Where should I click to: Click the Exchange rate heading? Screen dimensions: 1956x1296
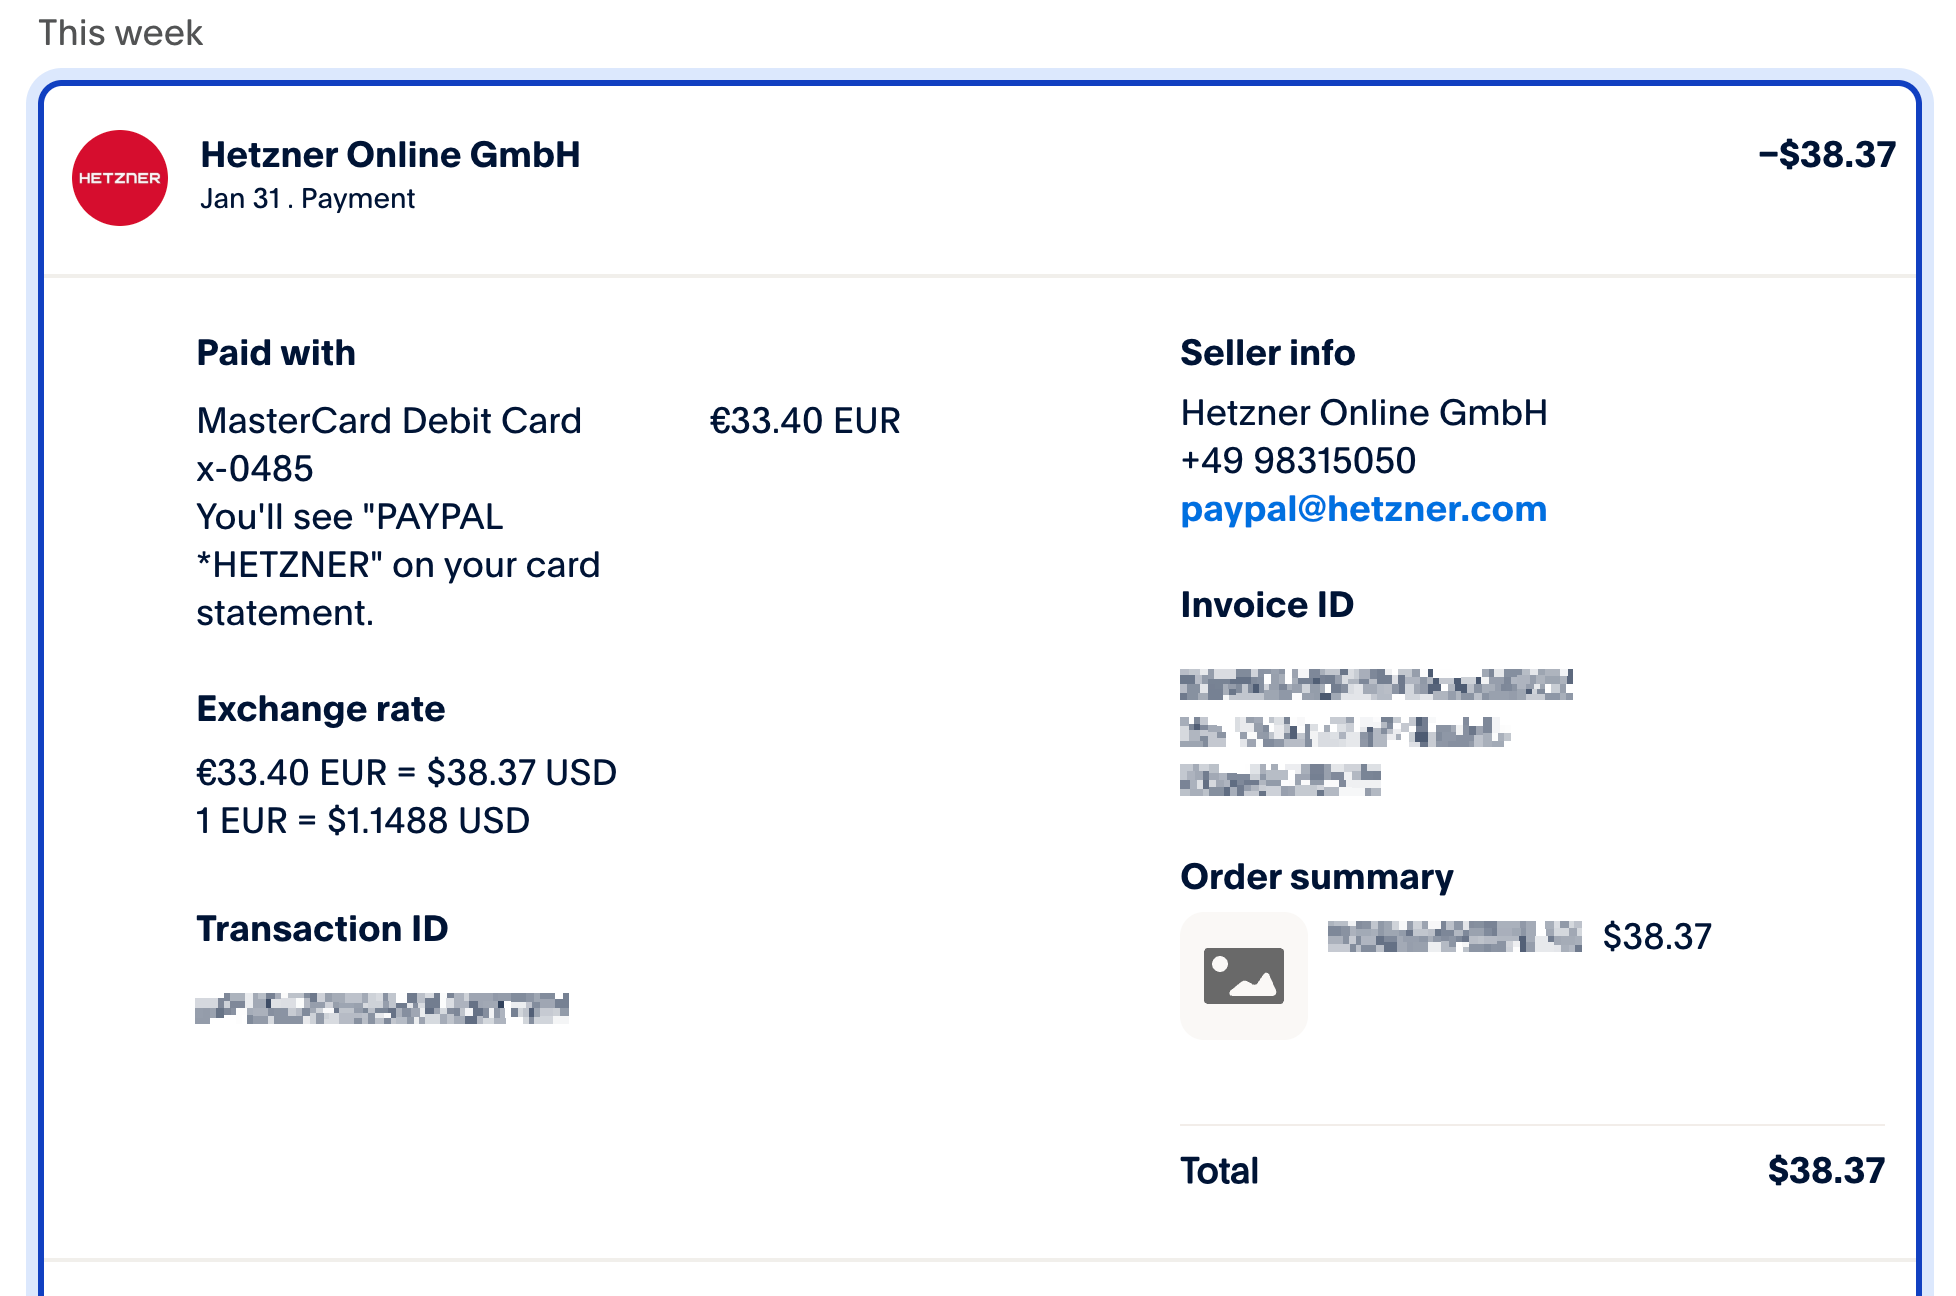point(320,709)
